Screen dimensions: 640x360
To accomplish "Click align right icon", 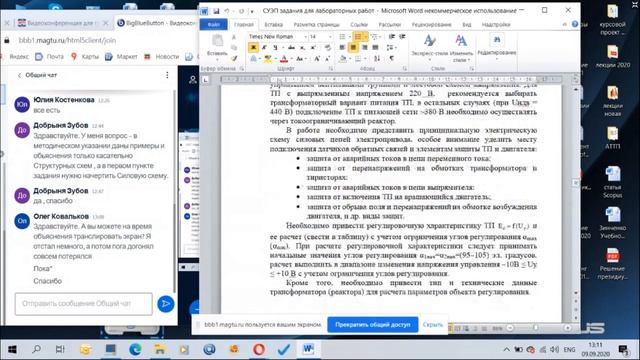I will tap(364, 47).
